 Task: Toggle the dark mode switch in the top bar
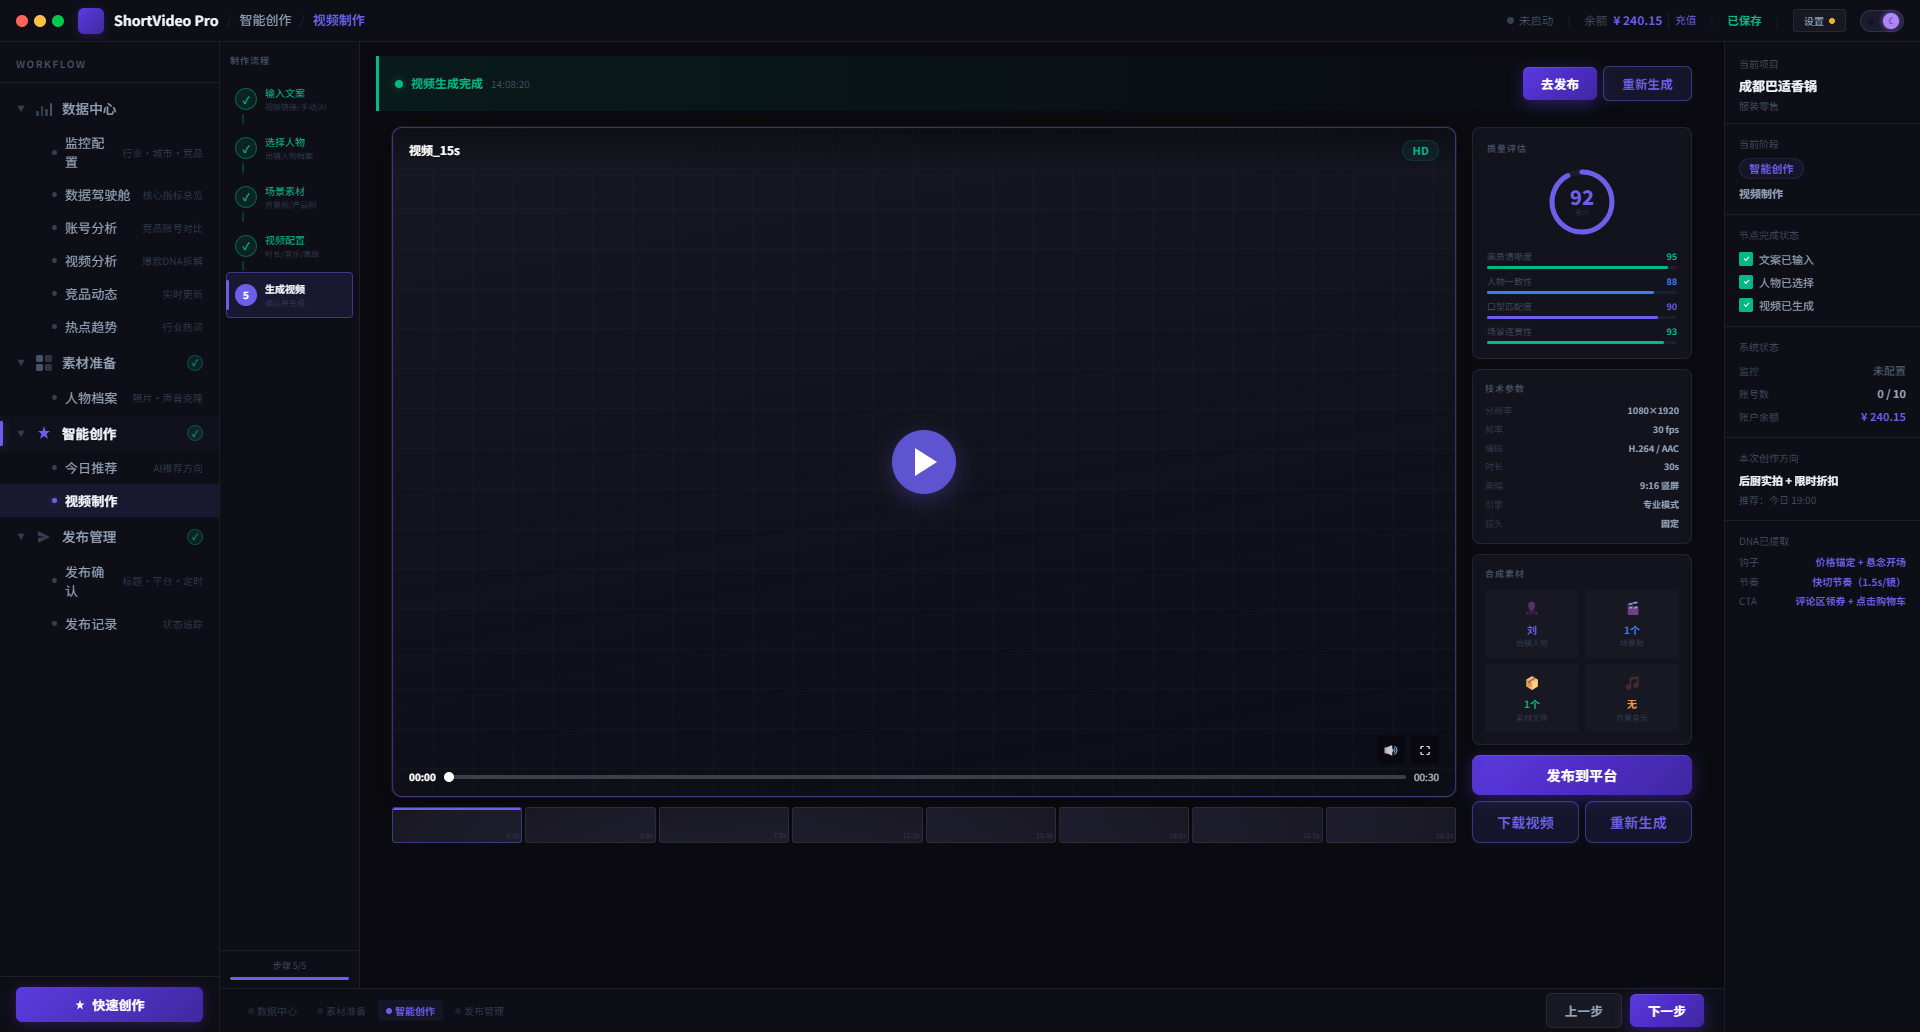(1889, 20)
